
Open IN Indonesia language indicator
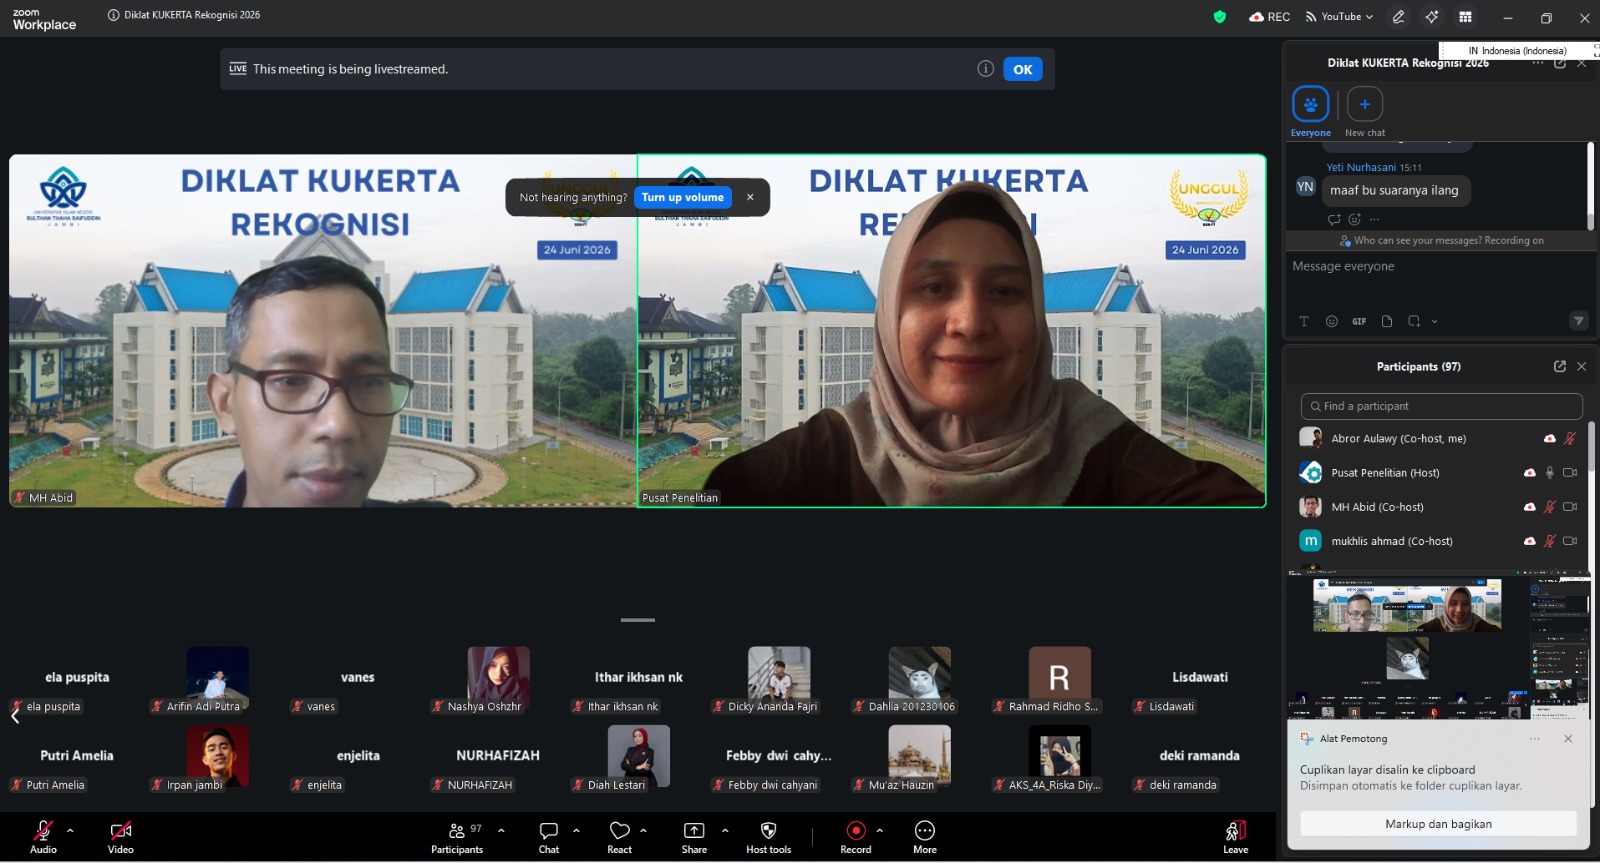(1517, 51)
